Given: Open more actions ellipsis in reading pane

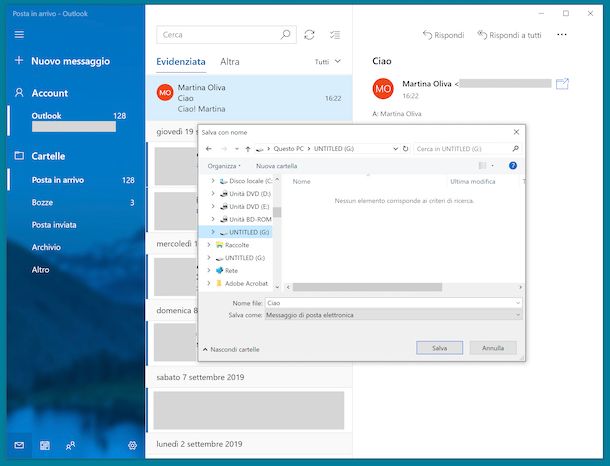Looking at the screenshot, I should point(561,35).
